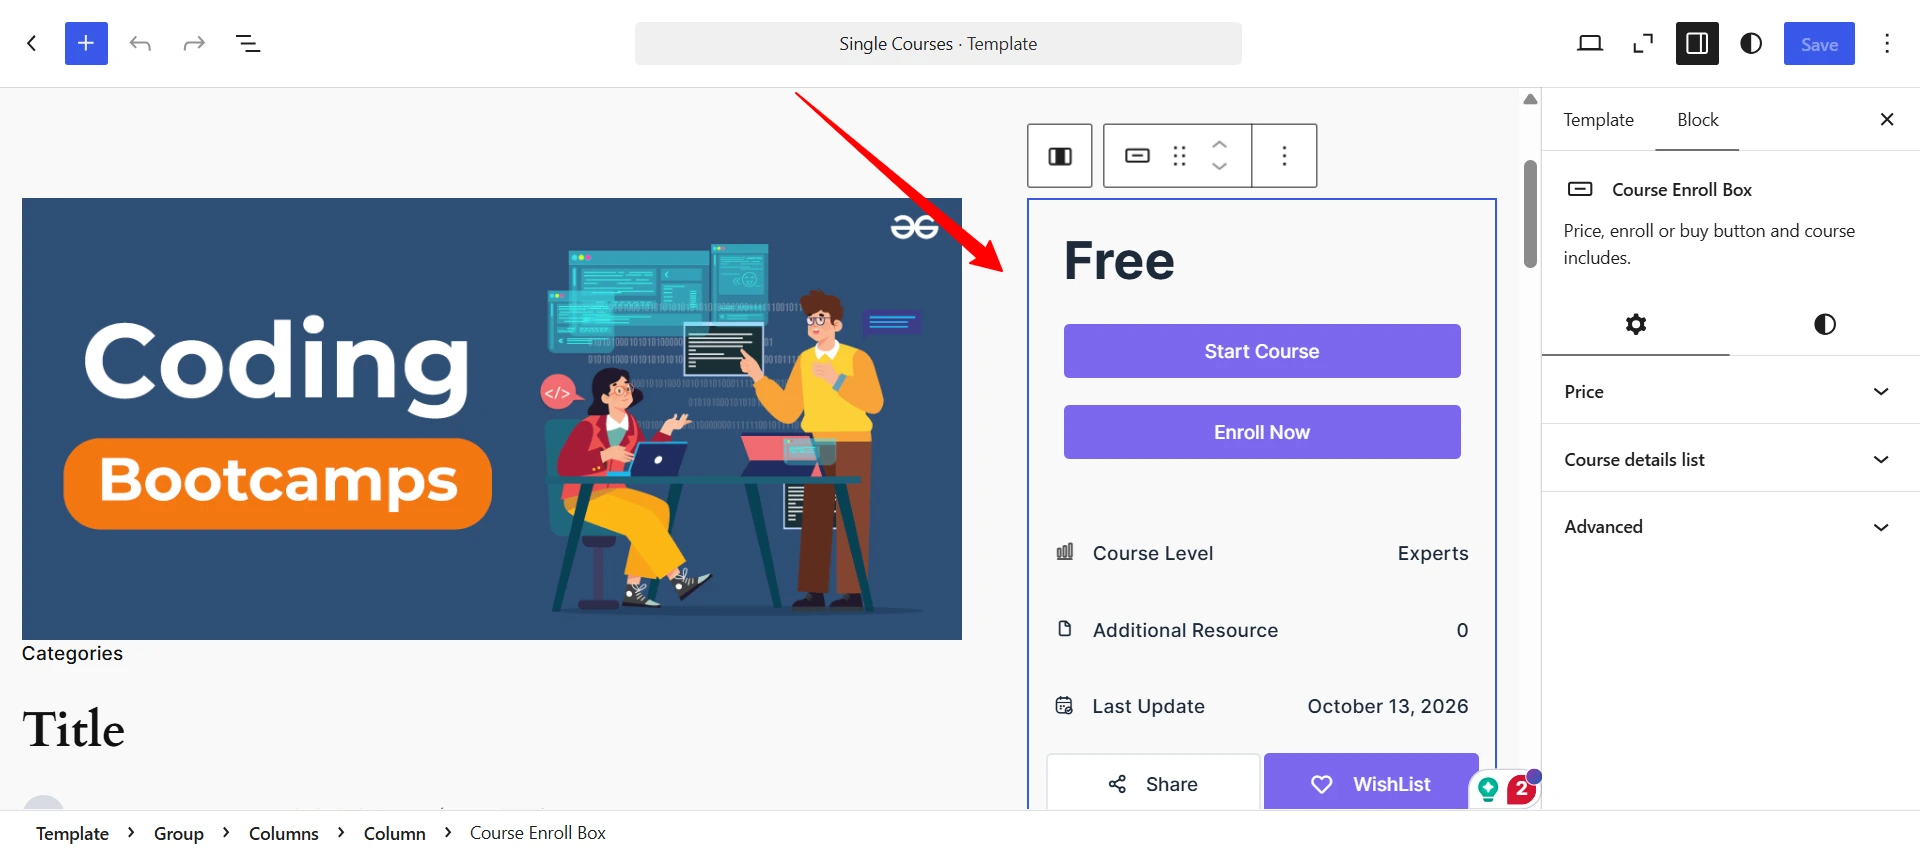Click the editor vertical scrollbar thumb

(1530, 214)
